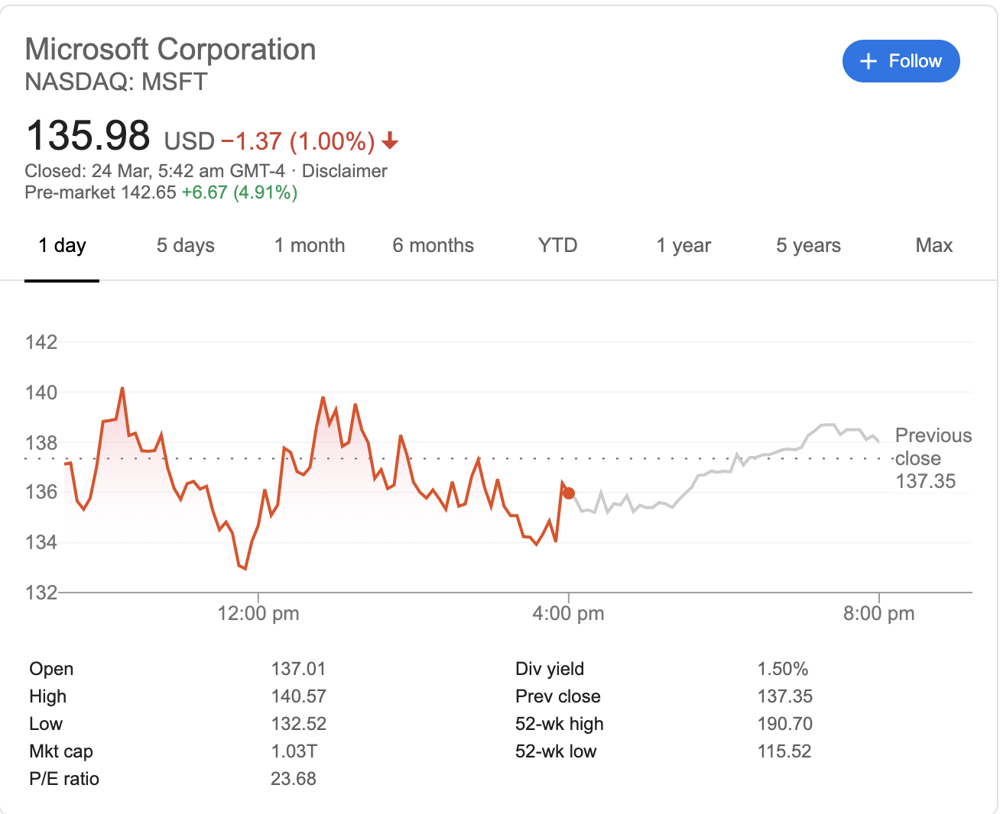
Task: Click the red down arrow price indicator
Action: pos(390,140)
